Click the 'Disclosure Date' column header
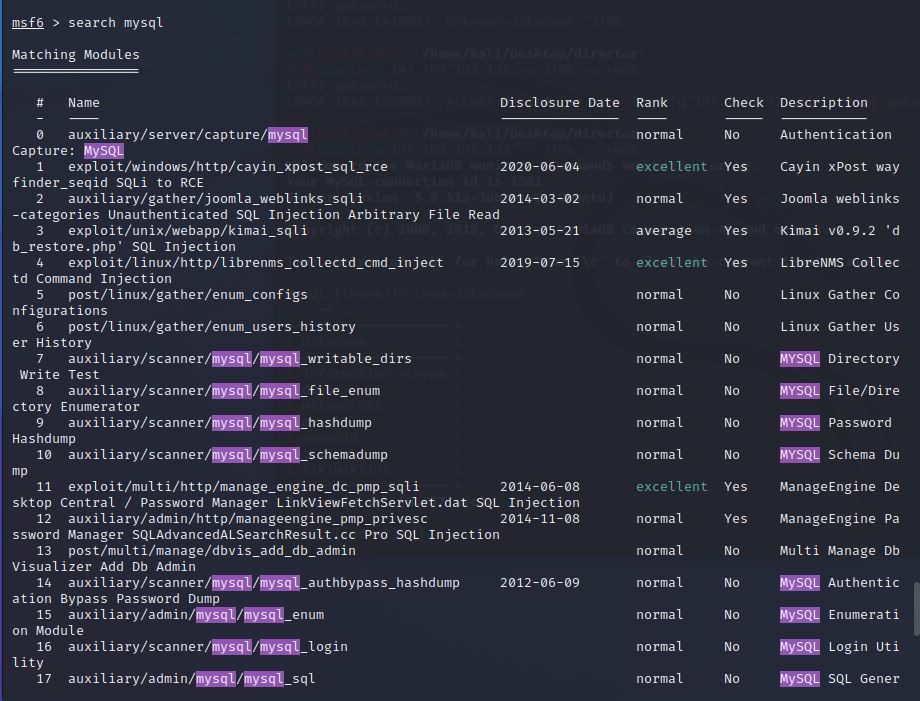 pos(560,103)
